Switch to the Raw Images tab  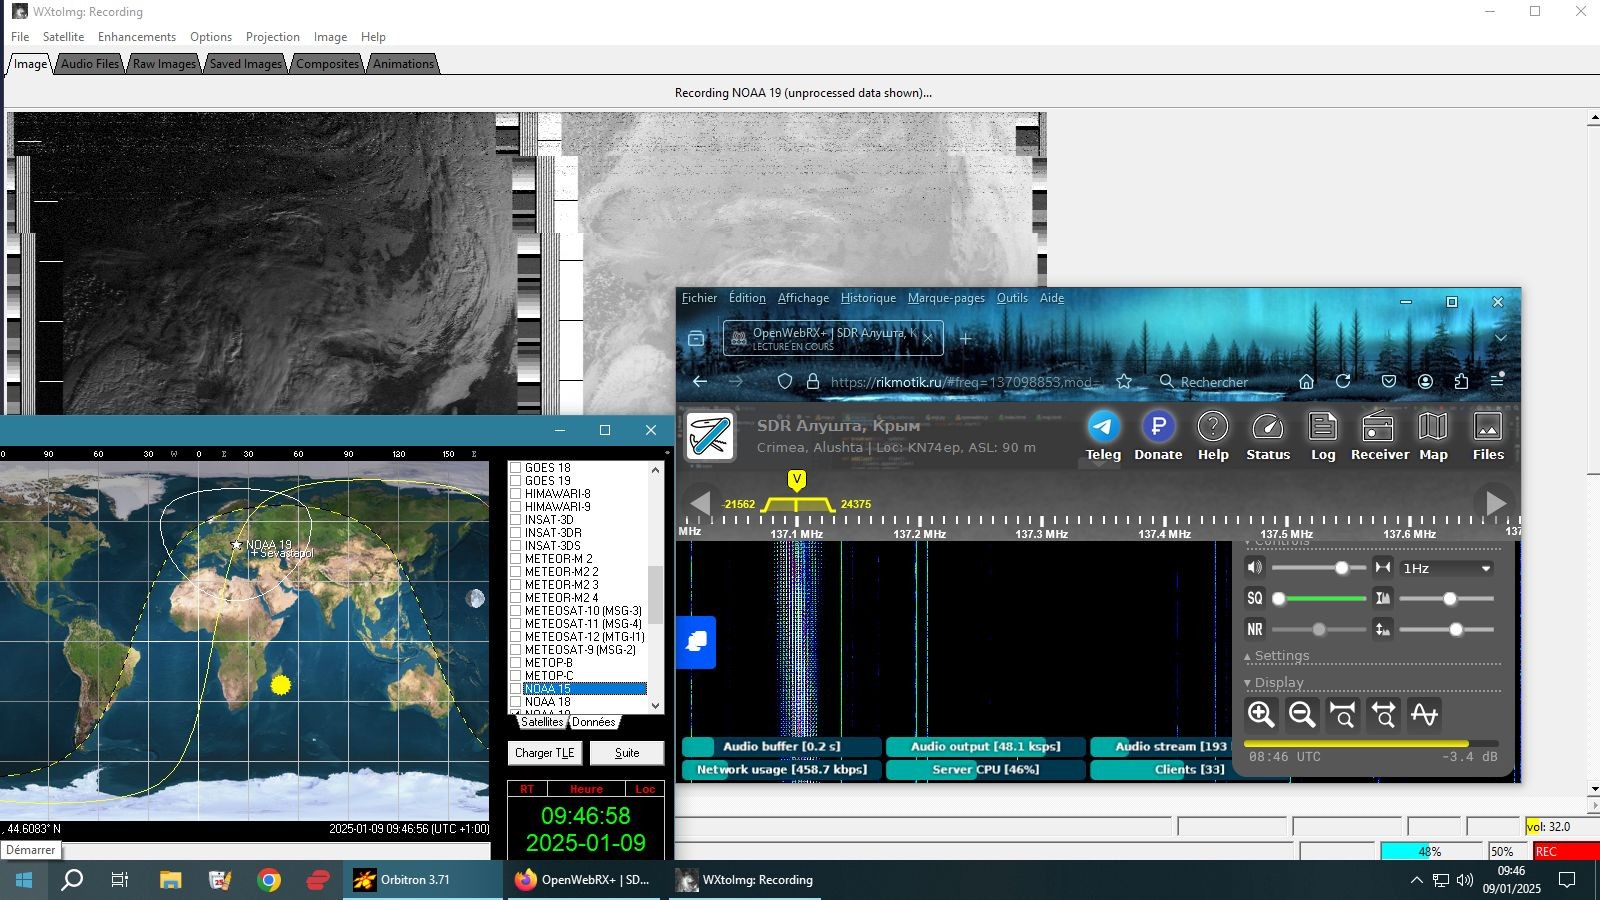[x=164, y=64]
